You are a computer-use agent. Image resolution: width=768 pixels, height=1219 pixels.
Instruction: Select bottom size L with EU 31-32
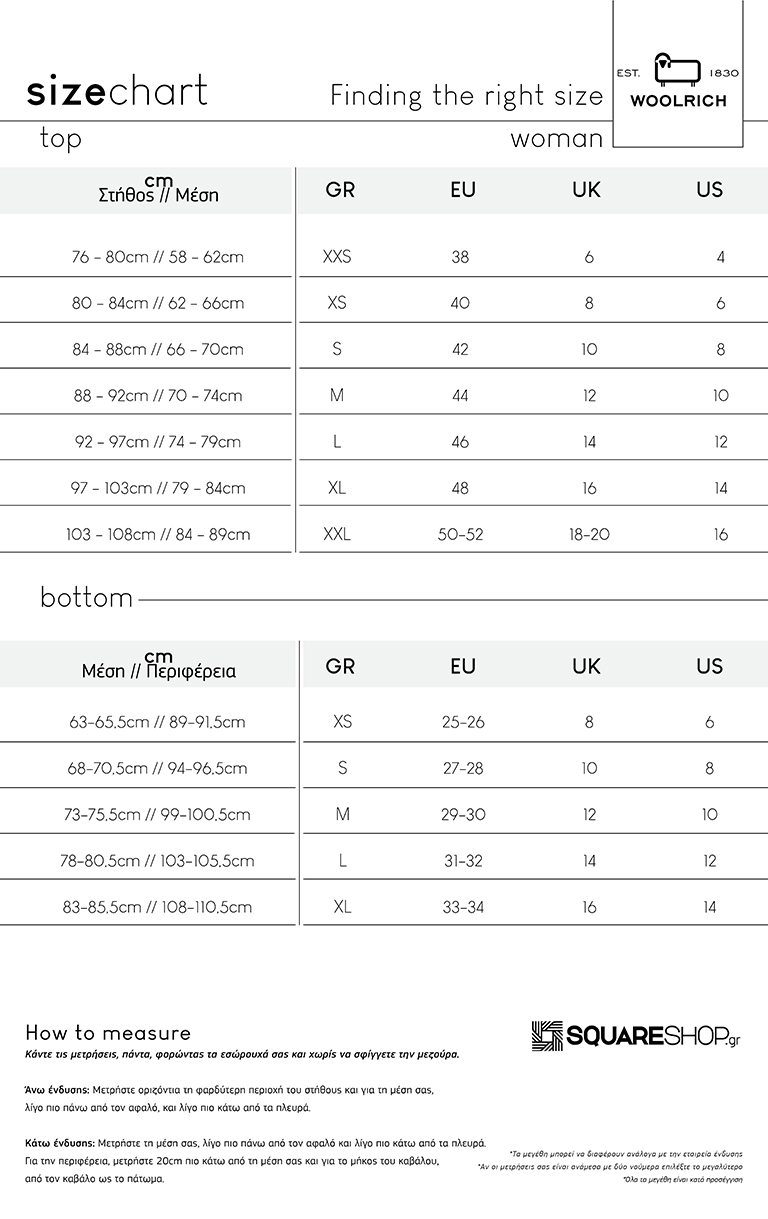pos(384,861)
